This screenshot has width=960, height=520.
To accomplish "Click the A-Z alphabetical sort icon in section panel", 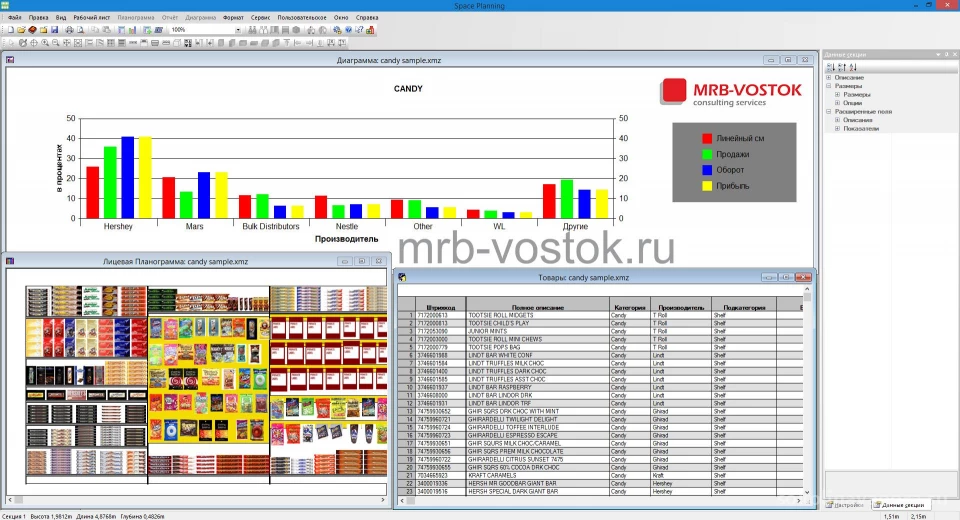I will [853, 67].
